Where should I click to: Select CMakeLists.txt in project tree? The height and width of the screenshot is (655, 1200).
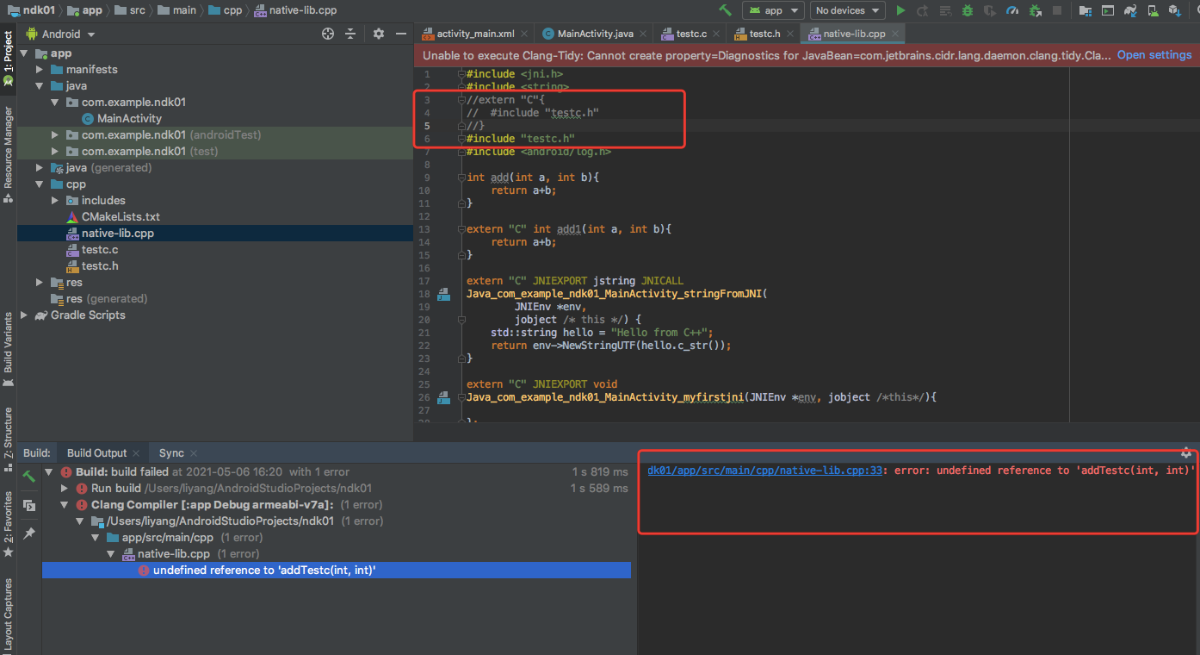120,217
